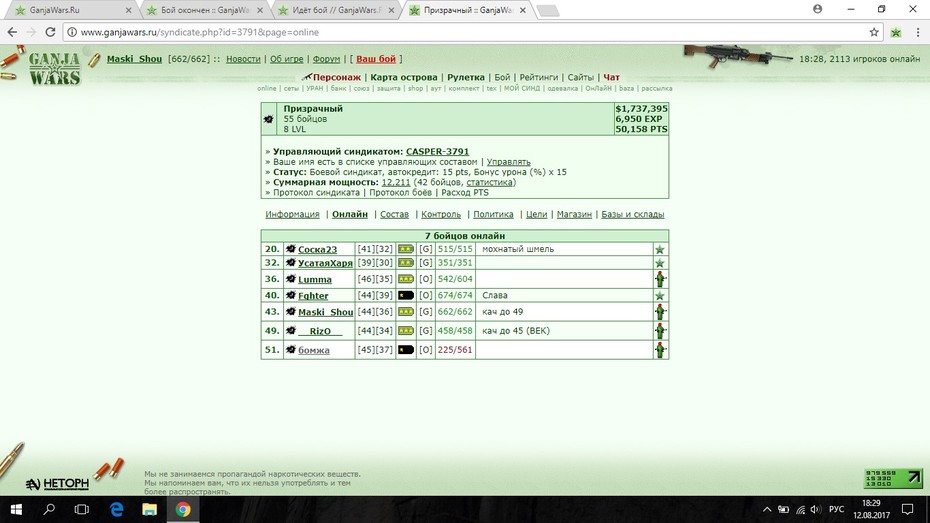Screen dimensions: 930x523
Task: Open Рулетка in the main menu
Action: [x=466, y=77]
